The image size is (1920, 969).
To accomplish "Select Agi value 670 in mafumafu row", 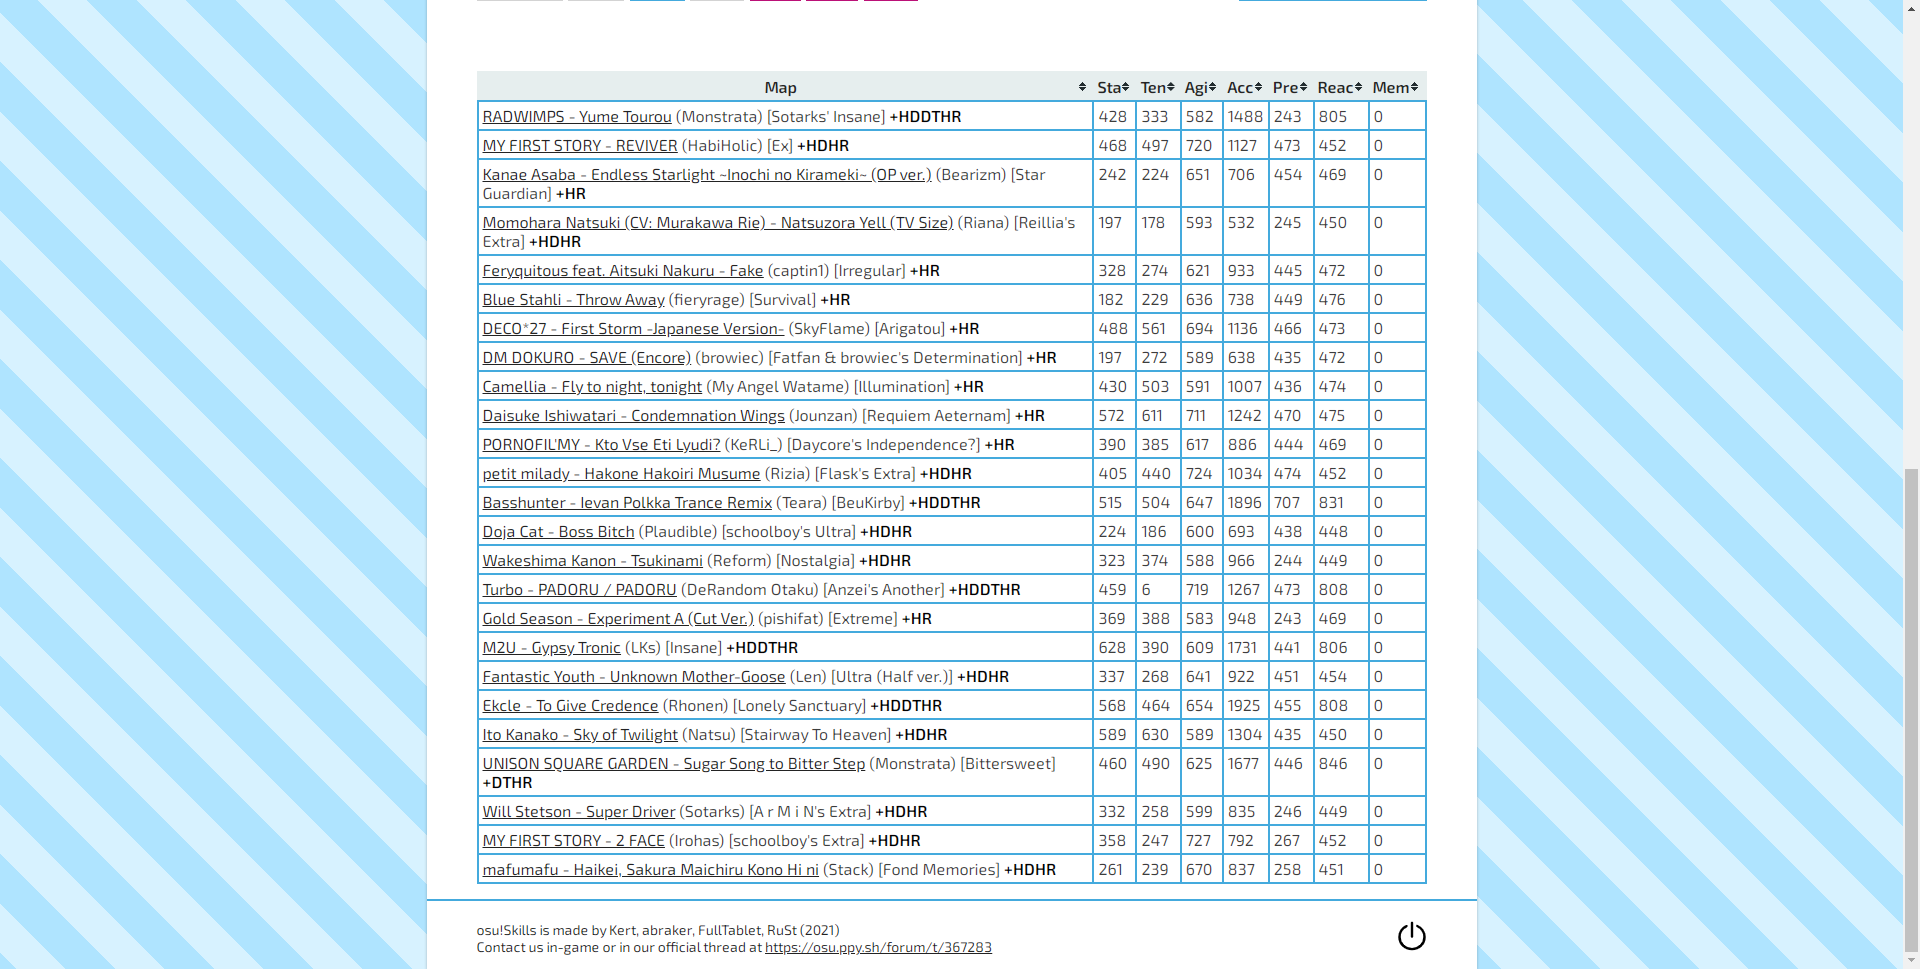I will click(x=1199, y=870).
